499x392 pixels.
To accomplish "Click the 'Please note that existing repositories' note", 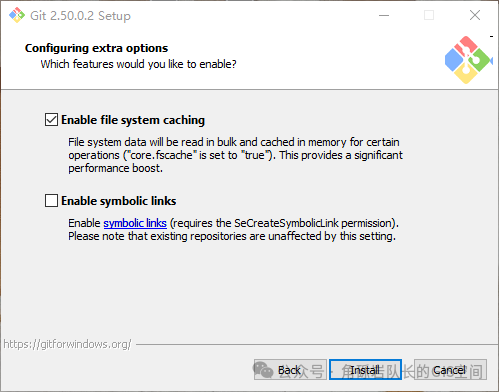I will [232, 236].
